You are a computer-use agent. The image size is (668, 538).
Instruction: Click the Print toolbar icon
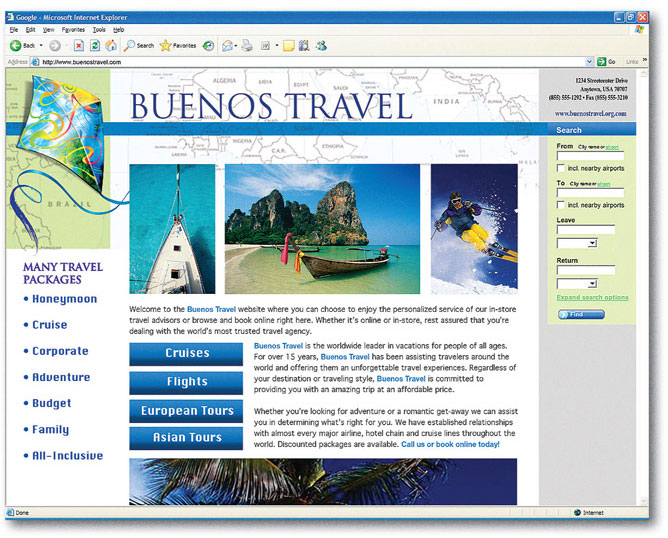point(247,46)
